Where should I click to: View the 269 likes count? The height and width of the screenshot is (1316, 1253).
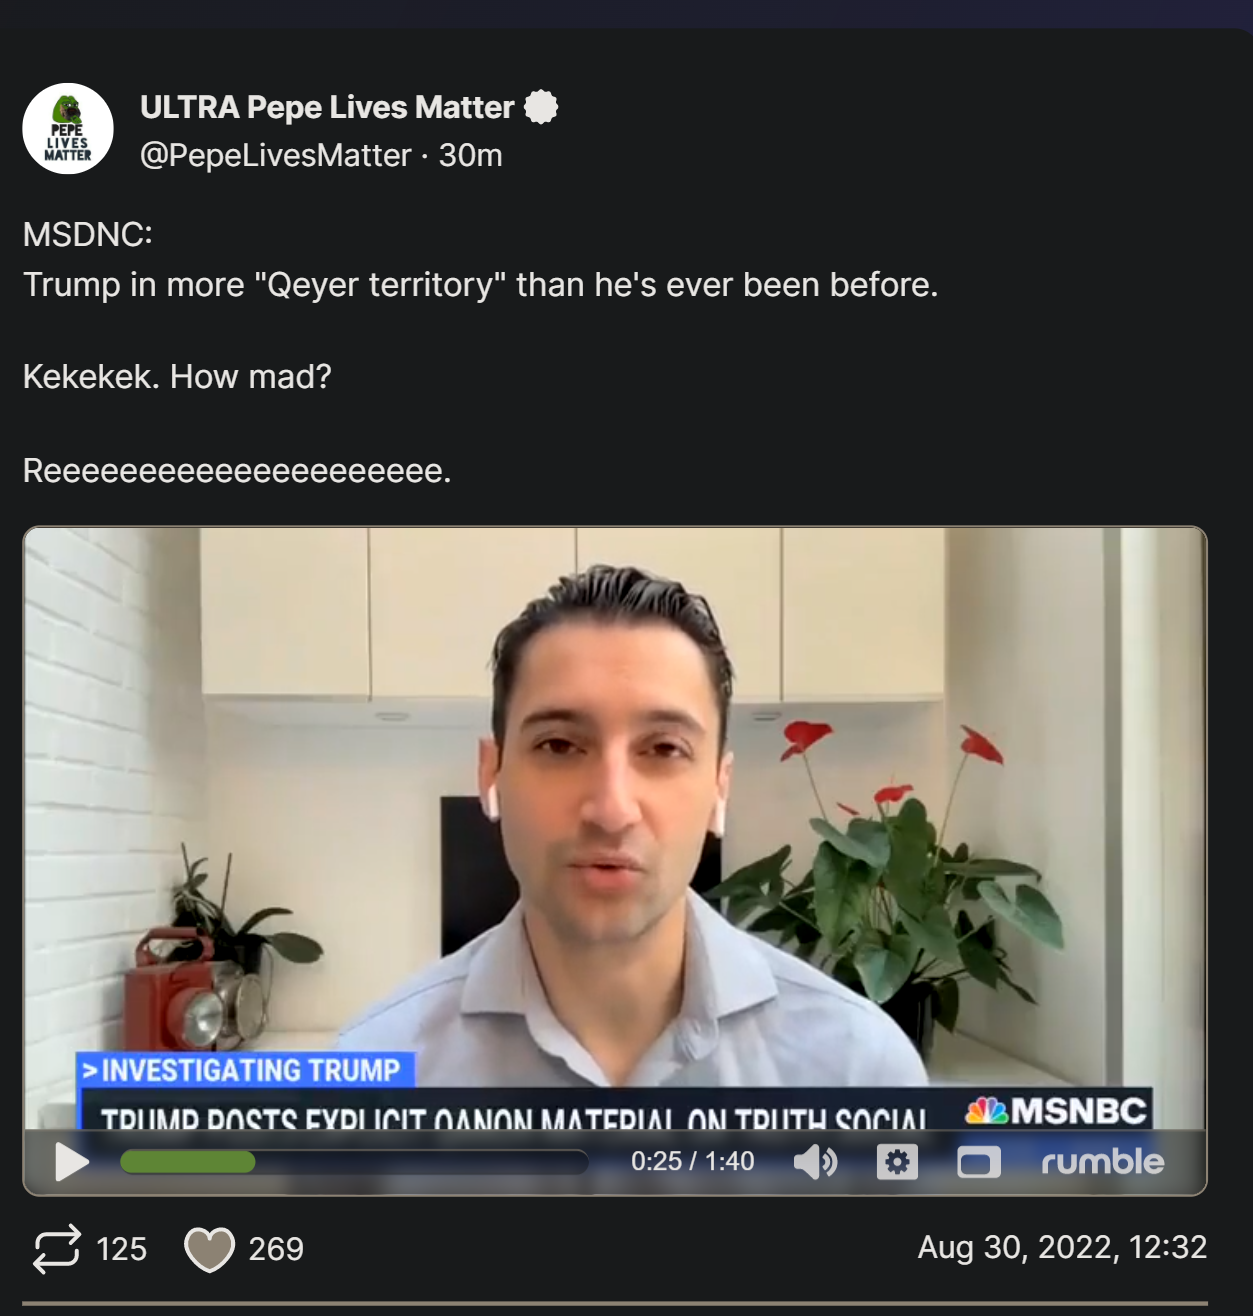pyautogui.click(x=276, y=1249)
